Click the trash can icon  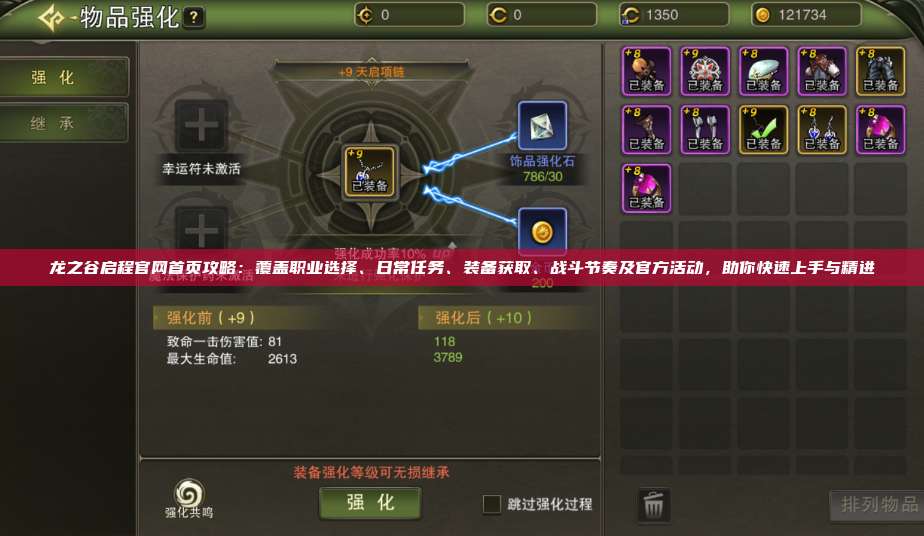(653, 505)
